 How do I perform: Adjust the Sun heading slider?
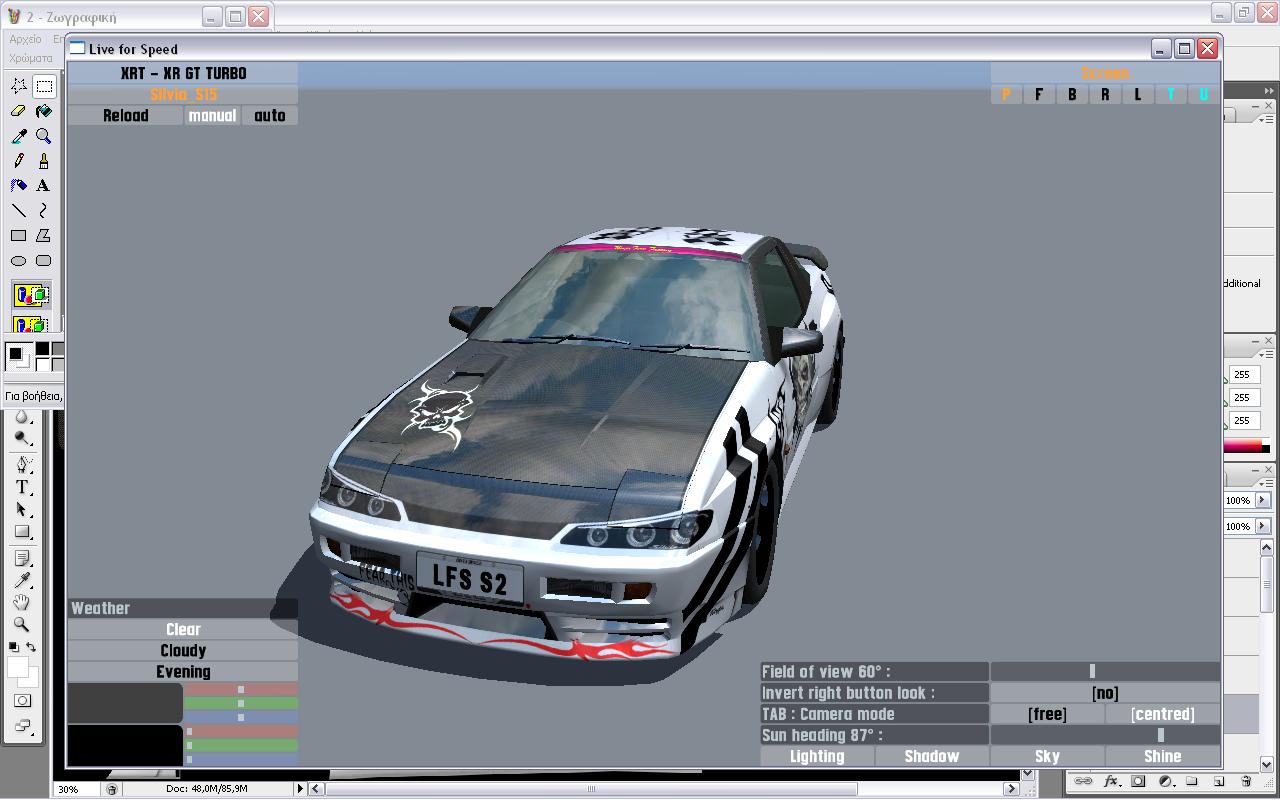[1105, 735]
